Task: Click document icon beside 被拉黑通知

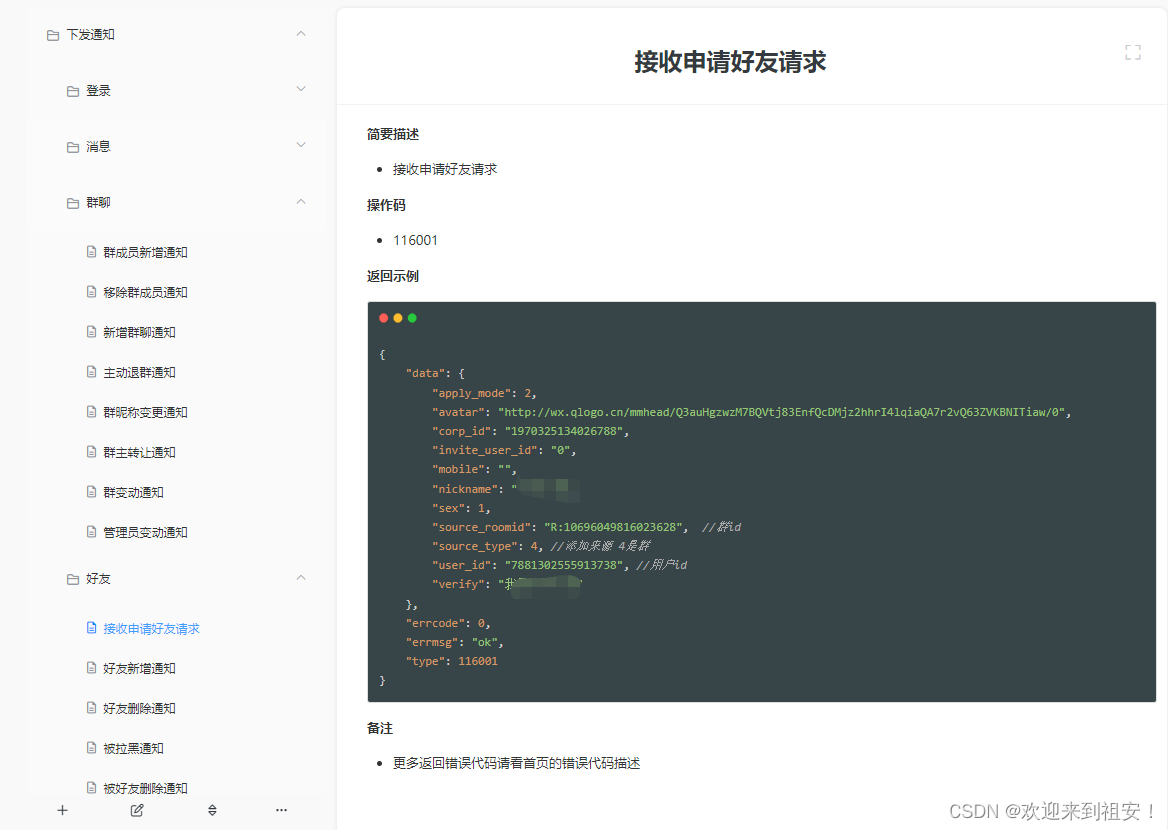Action: [92, 748]
